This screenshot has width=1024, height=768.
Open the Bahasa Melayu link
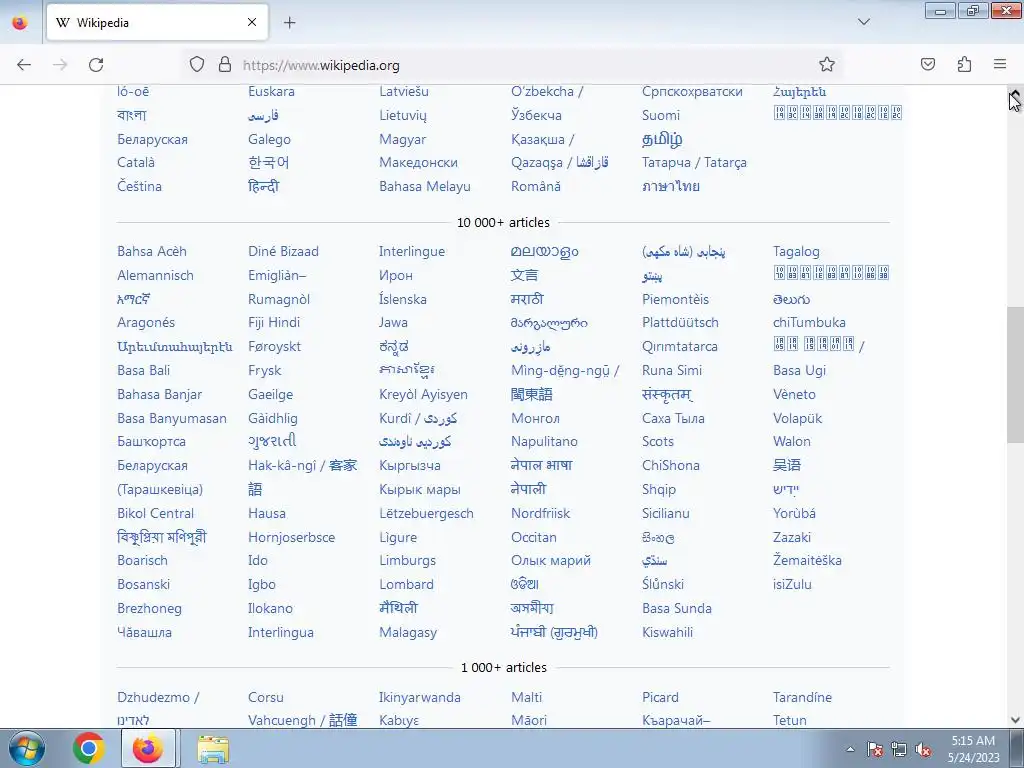tap(424, 186)
